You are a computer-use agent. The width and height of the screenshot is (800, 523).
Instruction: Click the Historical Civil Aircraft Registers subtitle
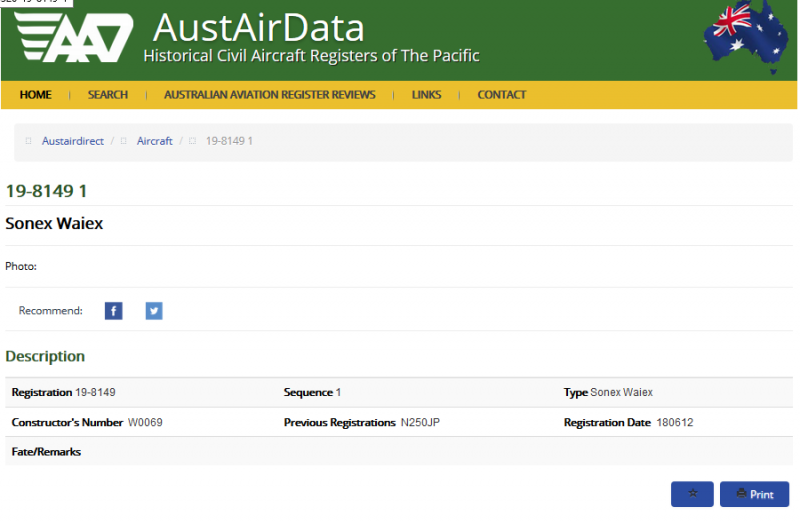click(311, 56)
